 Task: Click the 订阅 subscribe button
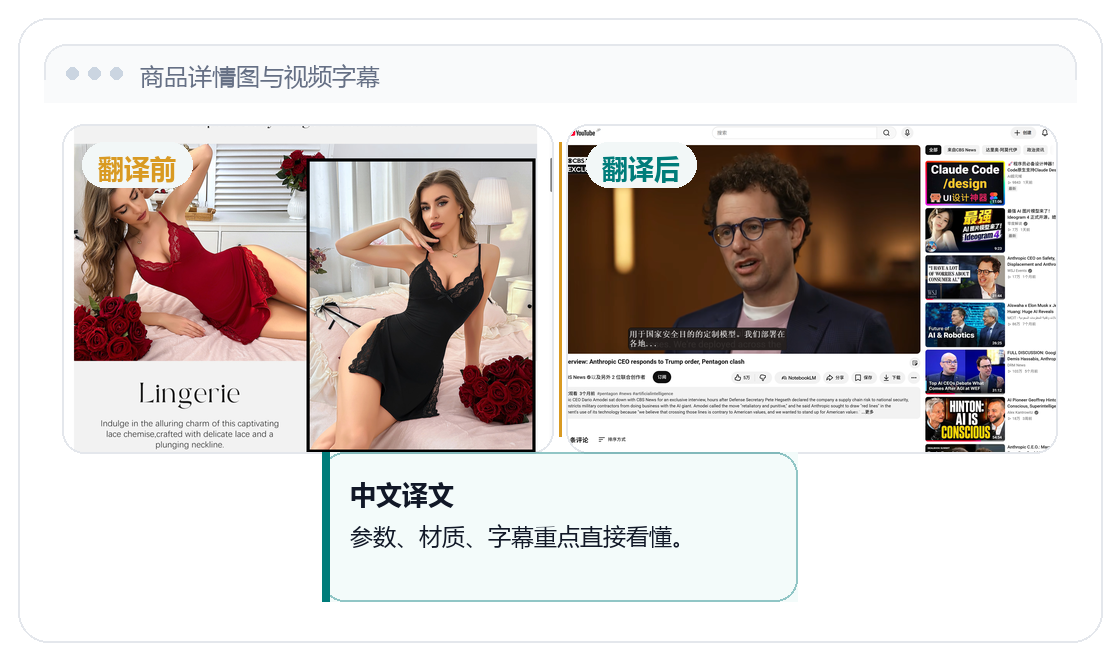click(662, 377)
